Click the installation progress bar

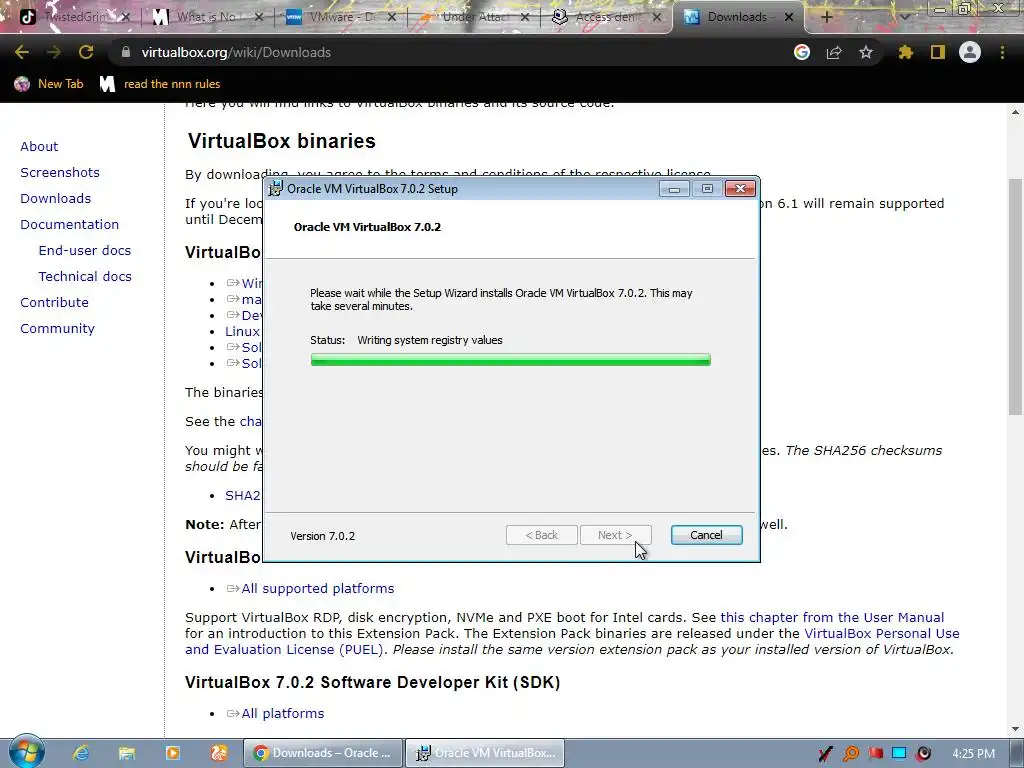click(511, 360)
